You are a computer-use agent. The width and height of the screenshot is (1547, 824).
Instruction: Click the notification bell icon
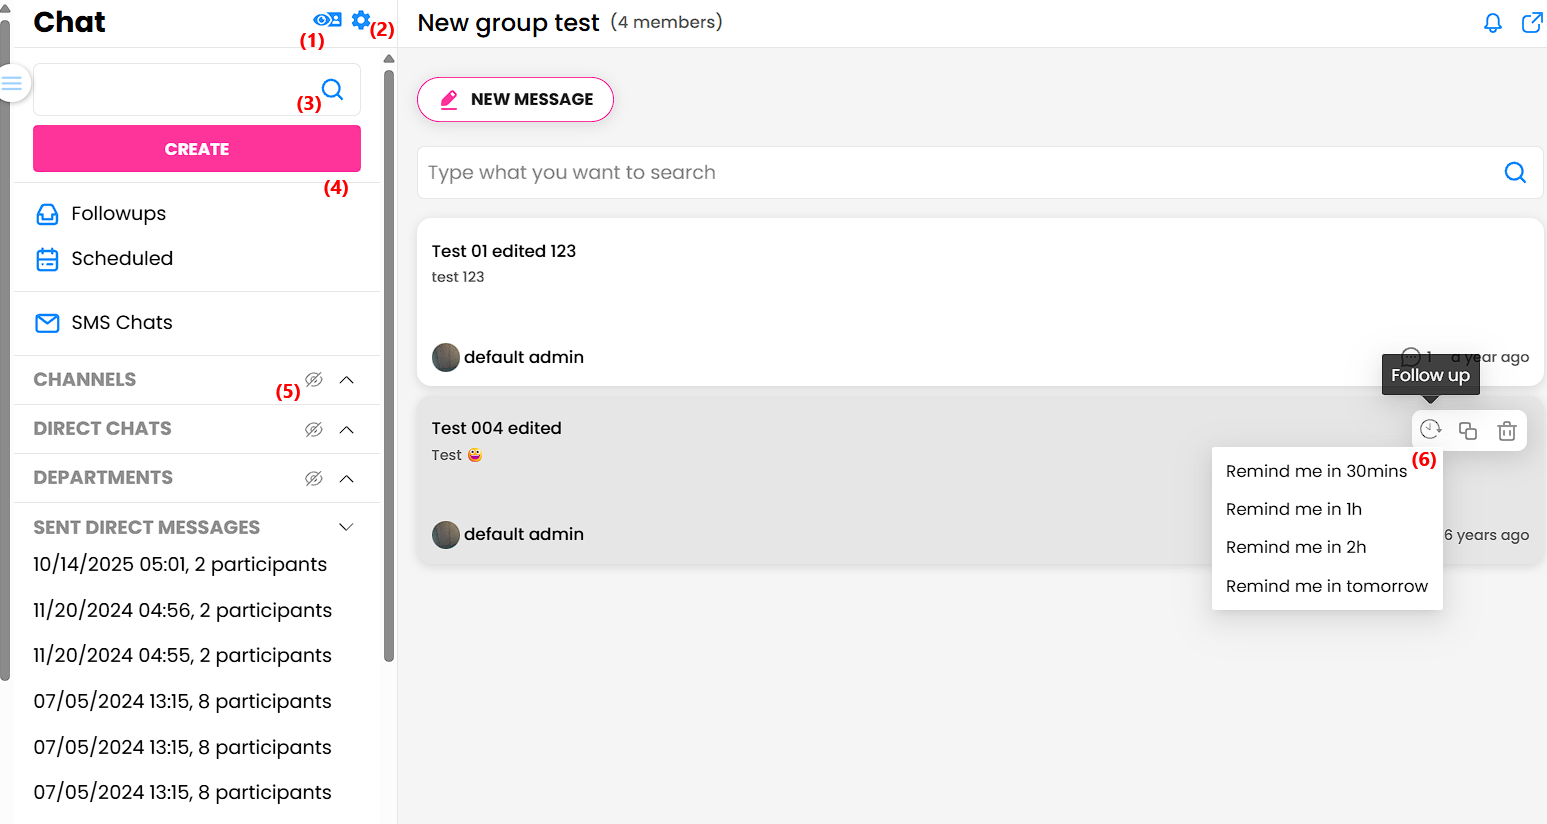pyautogui.click(x=1492, y=23)
